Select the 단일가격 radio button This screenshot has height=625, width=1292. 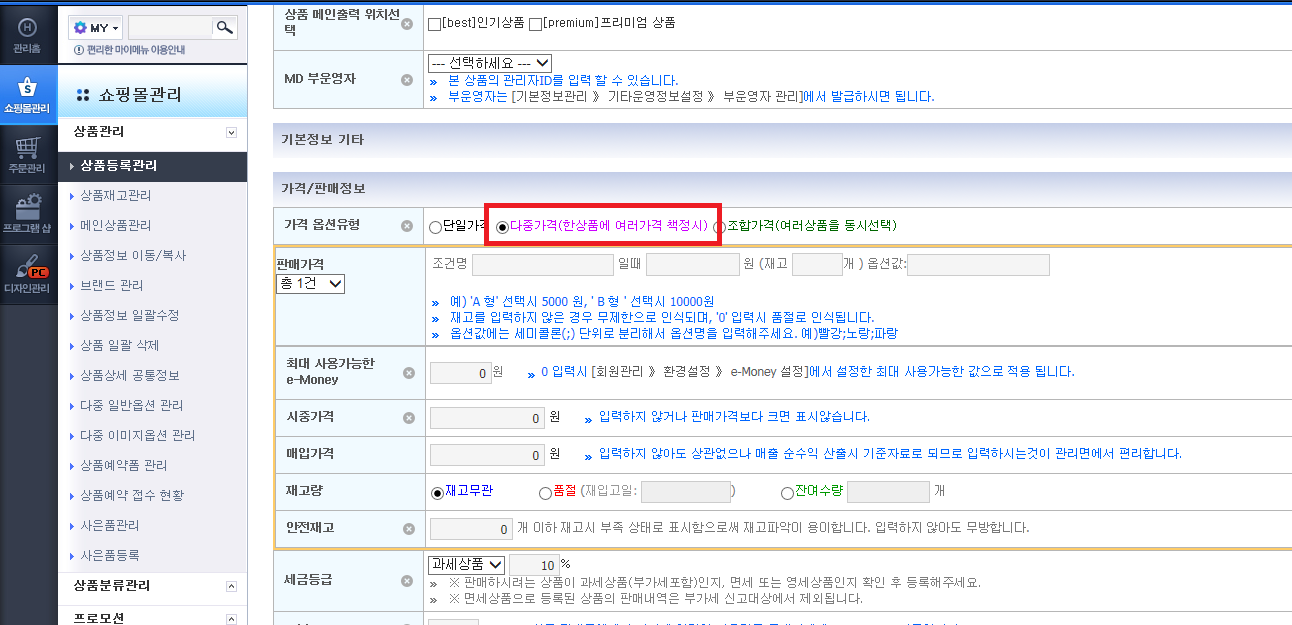click(x=435, y=227)
